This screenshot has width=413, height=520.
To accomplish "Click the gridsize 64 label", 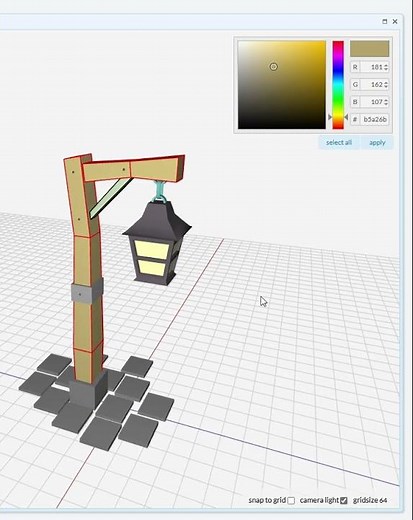I will point(370,500).
